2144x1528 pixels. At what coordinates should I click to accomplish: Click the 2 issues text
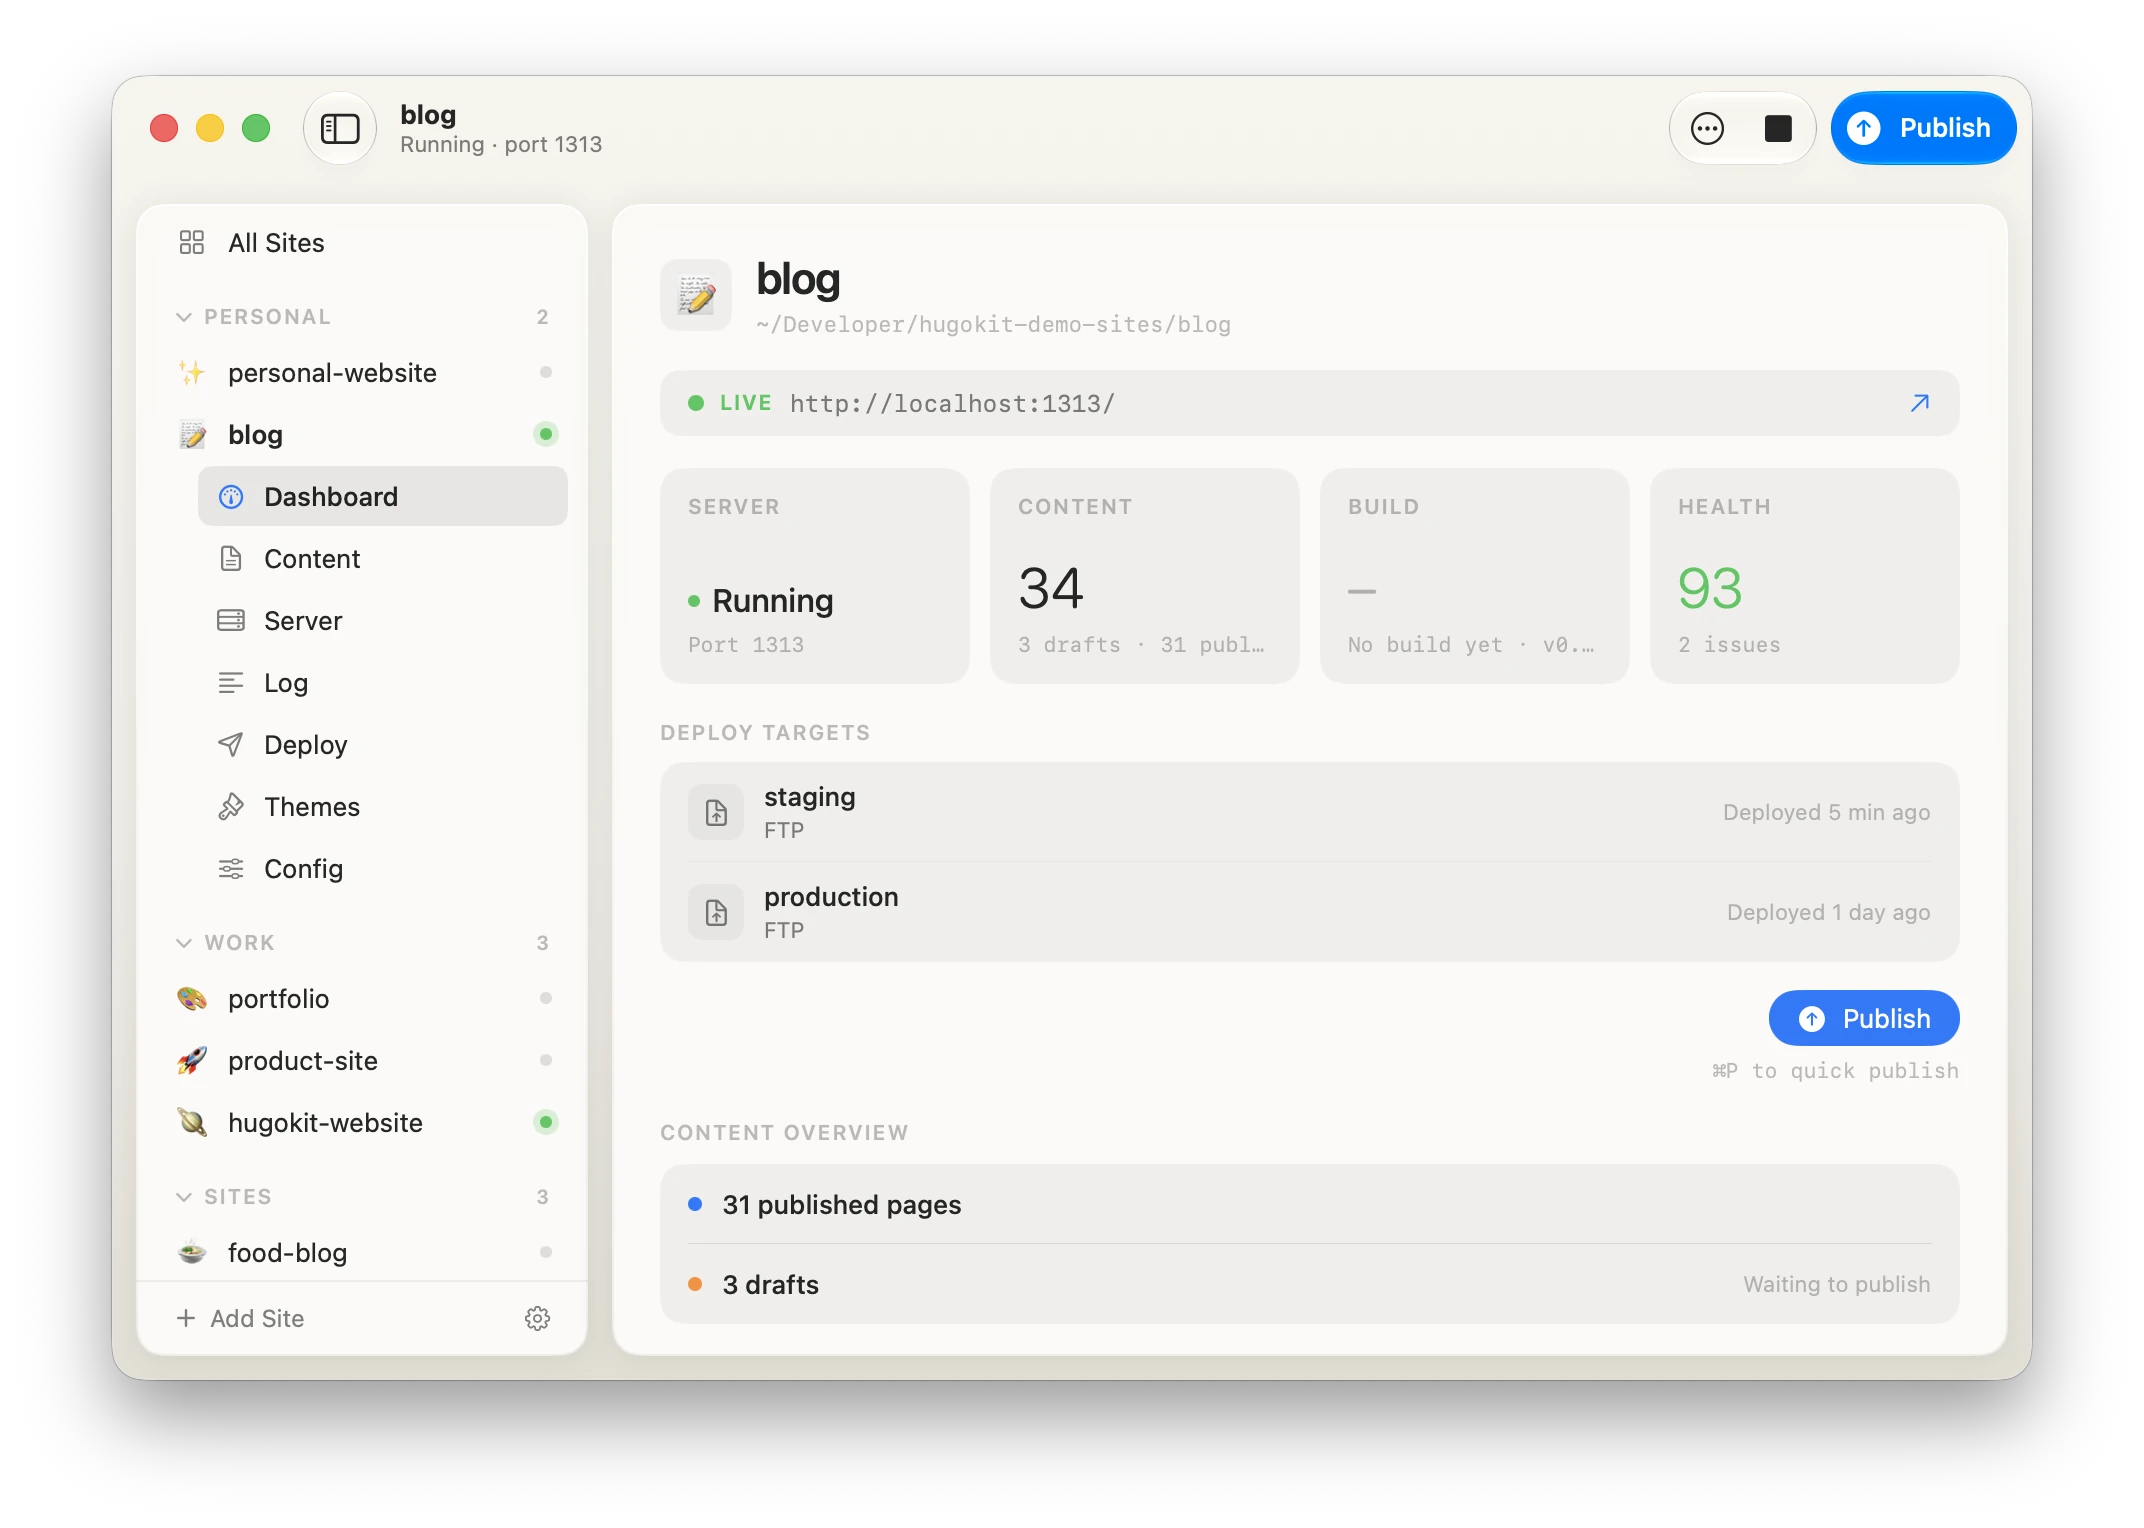(1729, 645)
